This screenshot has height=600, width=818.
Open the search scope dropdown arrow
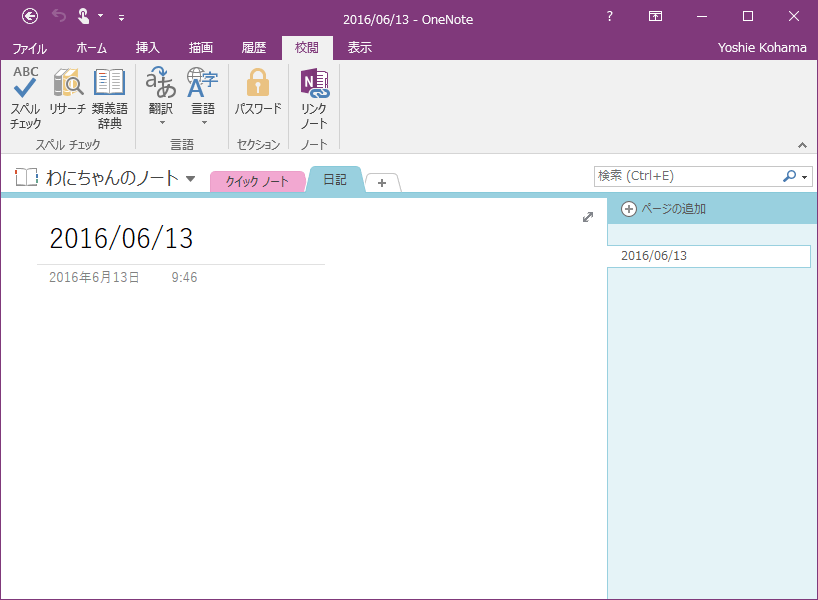804,177
